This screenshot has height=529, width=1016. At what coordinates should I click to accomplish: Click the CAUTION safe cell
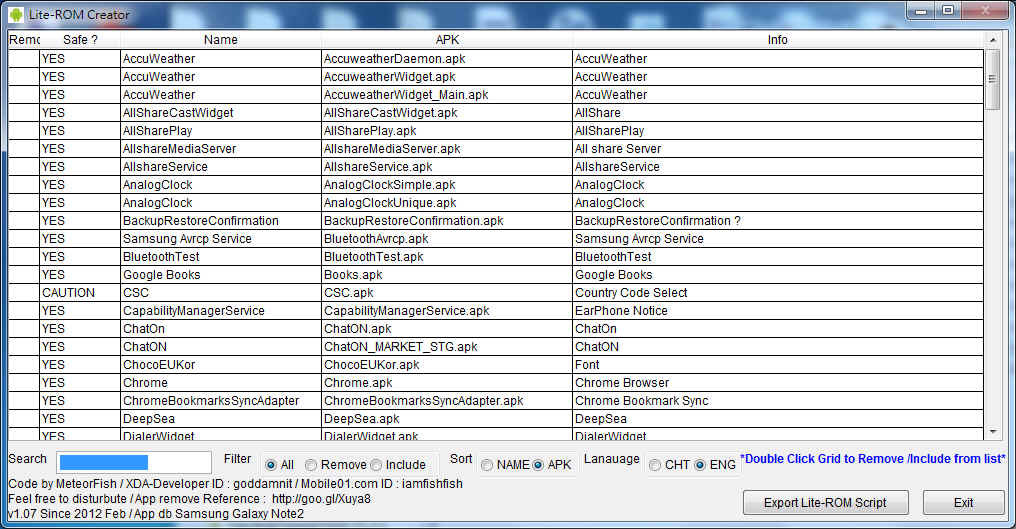(80, 293)
